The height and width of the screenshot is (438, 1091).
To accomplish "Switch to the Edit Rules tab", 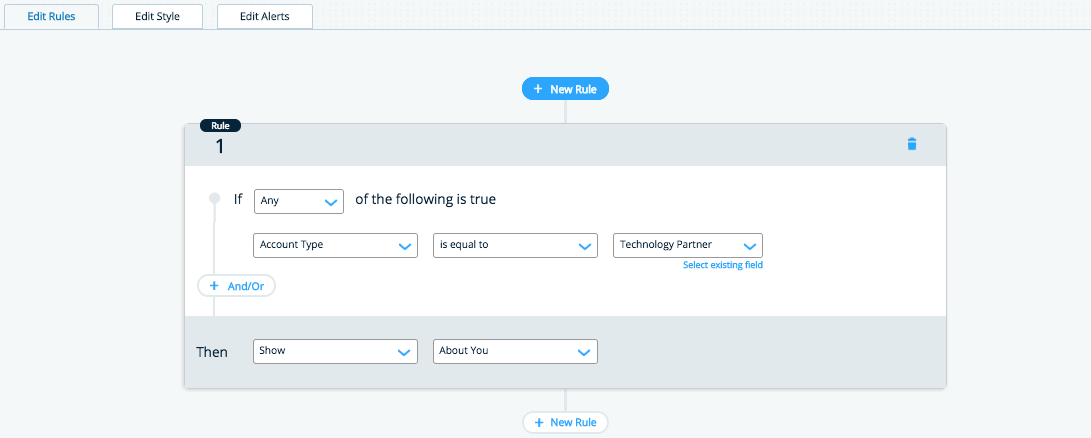I will tap(51, 16).
